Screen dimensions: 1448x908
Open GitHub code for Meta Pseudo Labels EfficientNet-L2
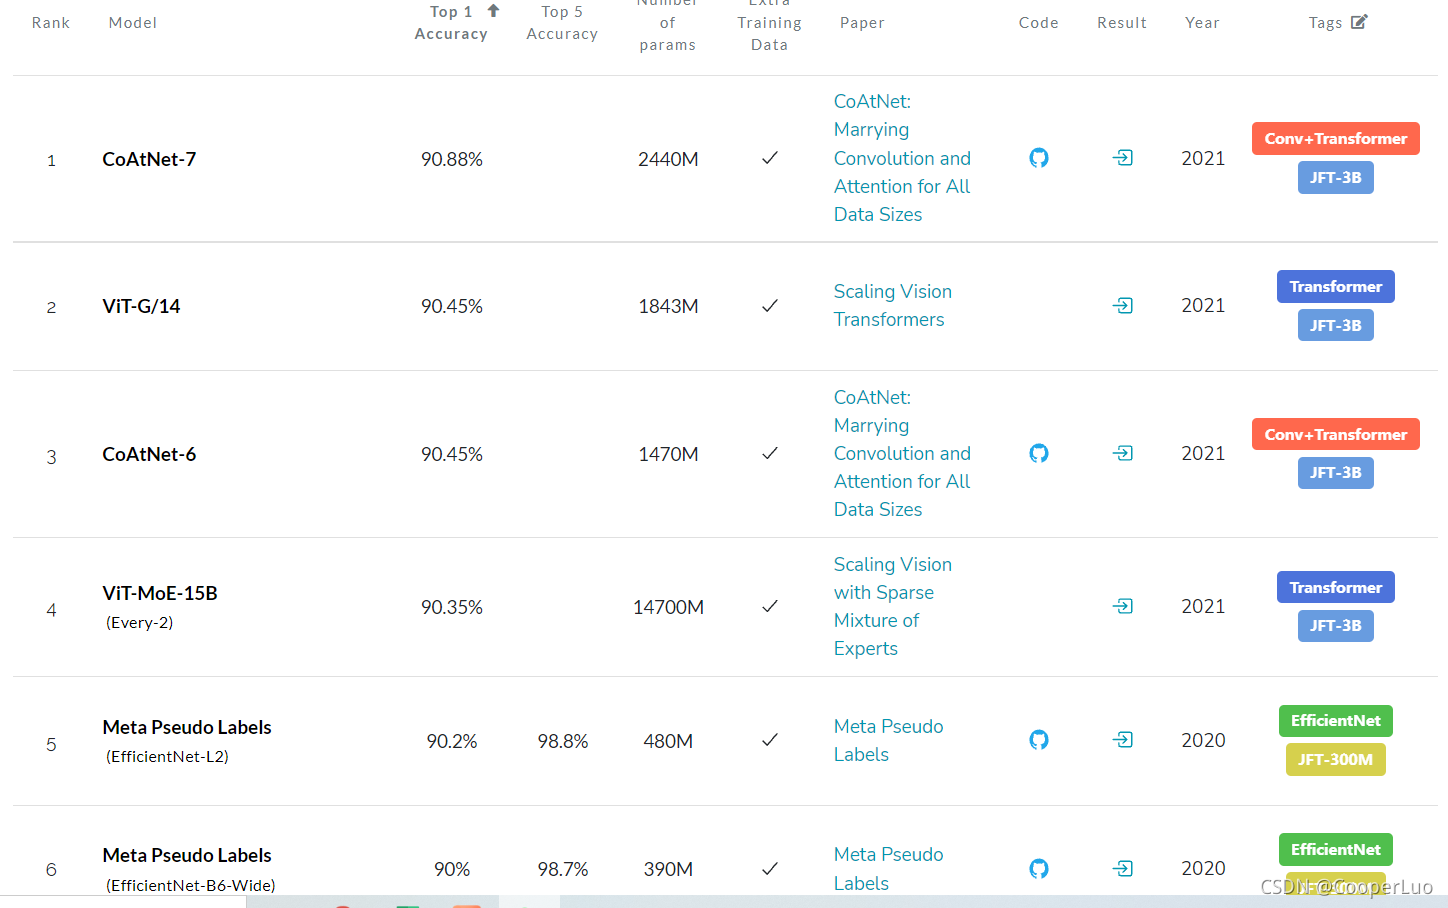[1039, 740]
